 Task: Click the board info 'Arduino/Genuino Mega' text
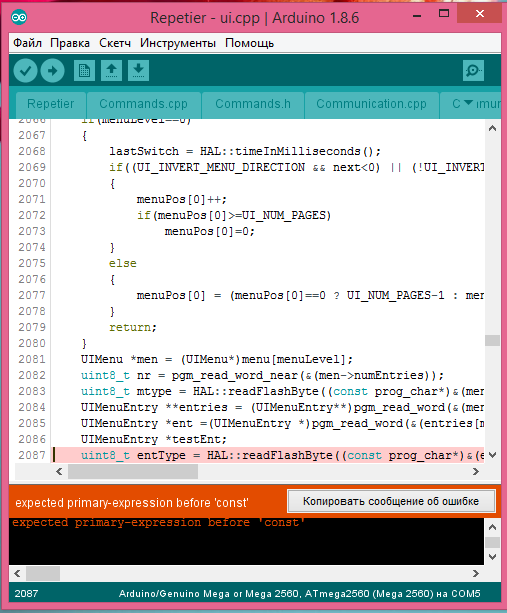299,594
